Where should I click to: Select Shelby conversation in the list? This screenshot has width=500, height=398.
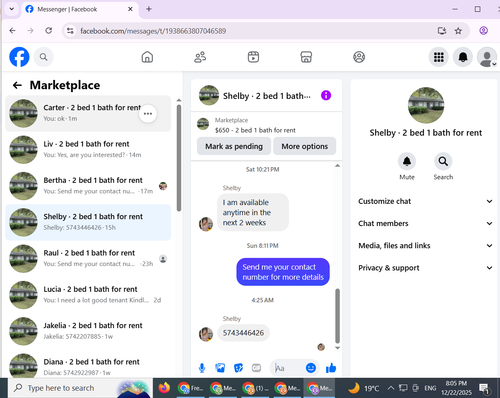(88, 222)
